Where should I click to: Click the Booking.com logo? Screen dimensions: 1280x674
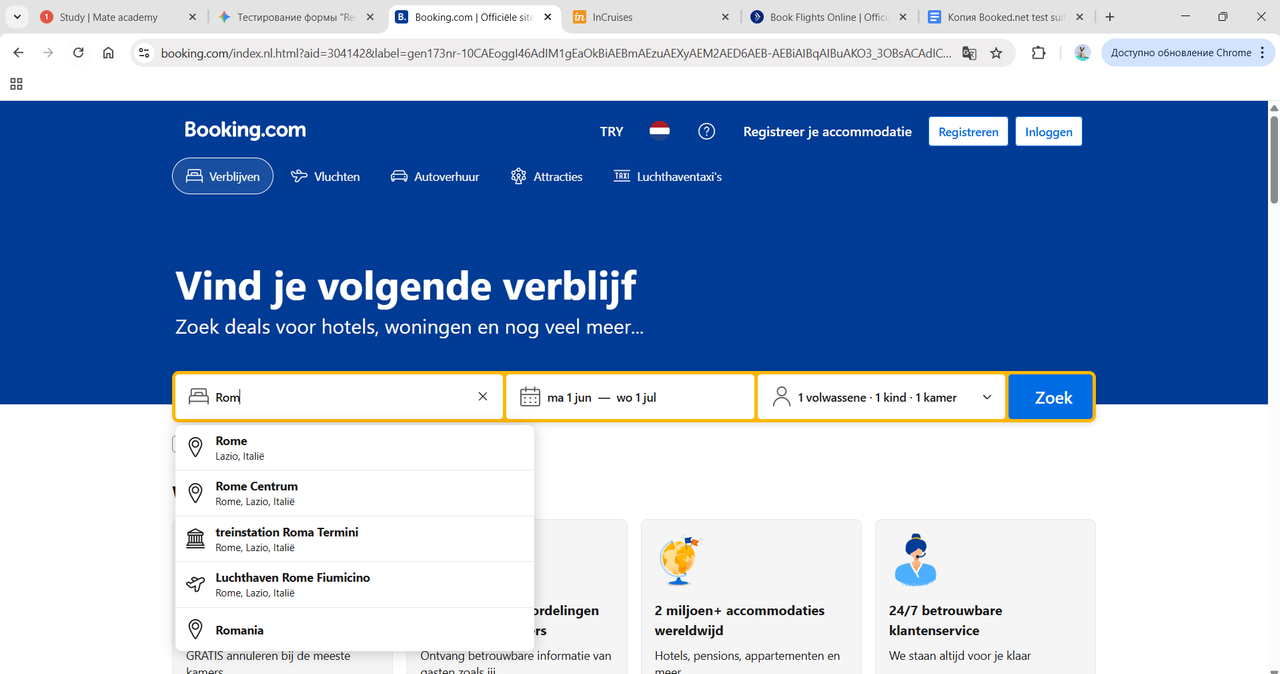(245, 130)
